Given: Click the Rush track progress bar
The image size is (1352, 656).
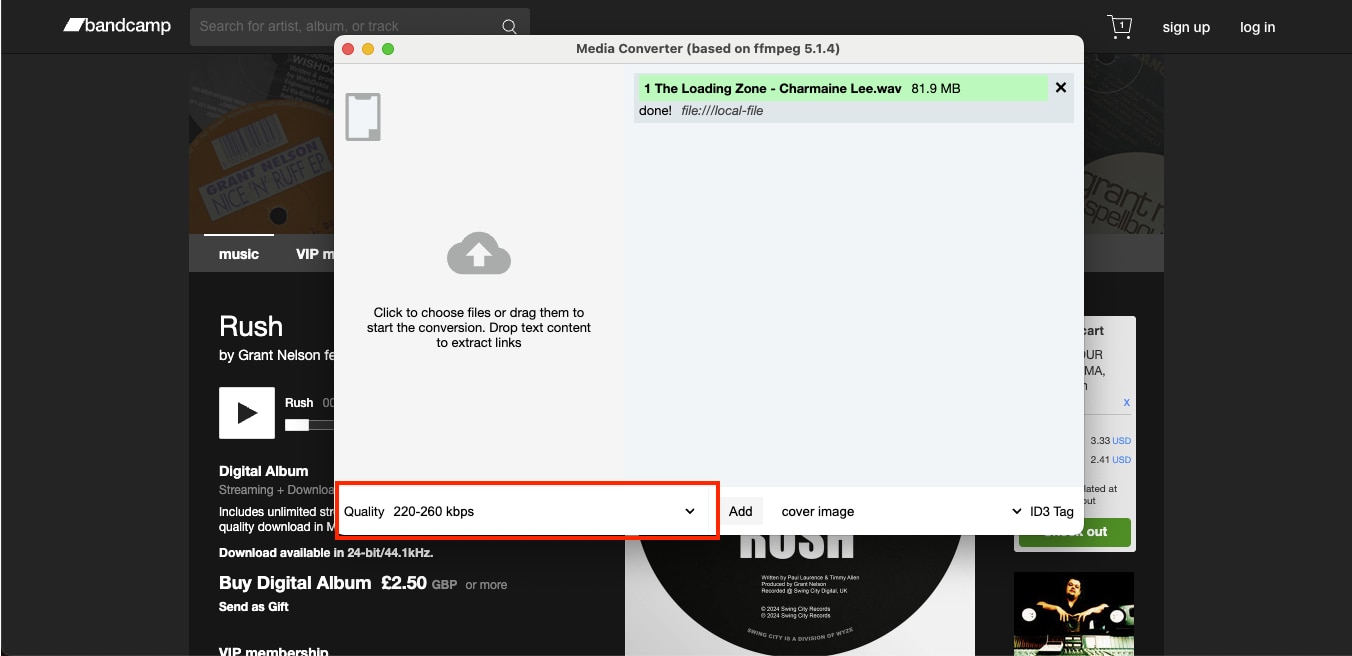Looking at the screenshot, I should point(310,425).
